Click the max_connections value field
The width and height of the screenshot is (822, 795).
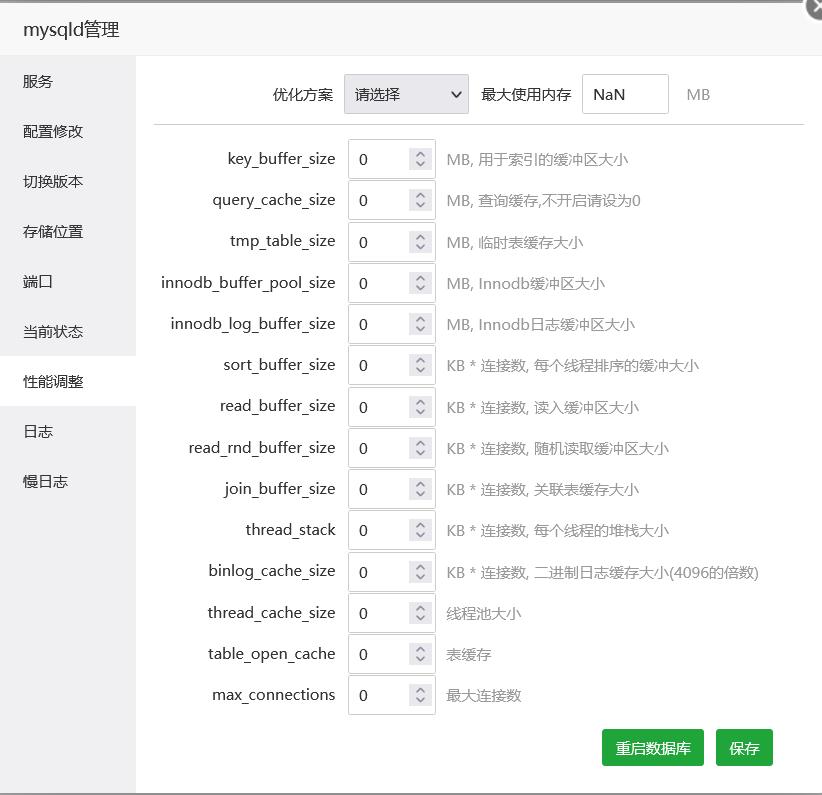[392, 695]
